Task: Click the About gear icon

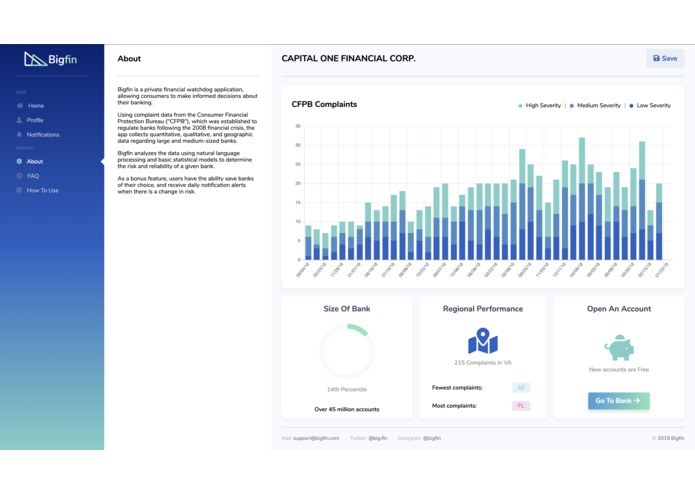Action: click(x=19, y=161)
